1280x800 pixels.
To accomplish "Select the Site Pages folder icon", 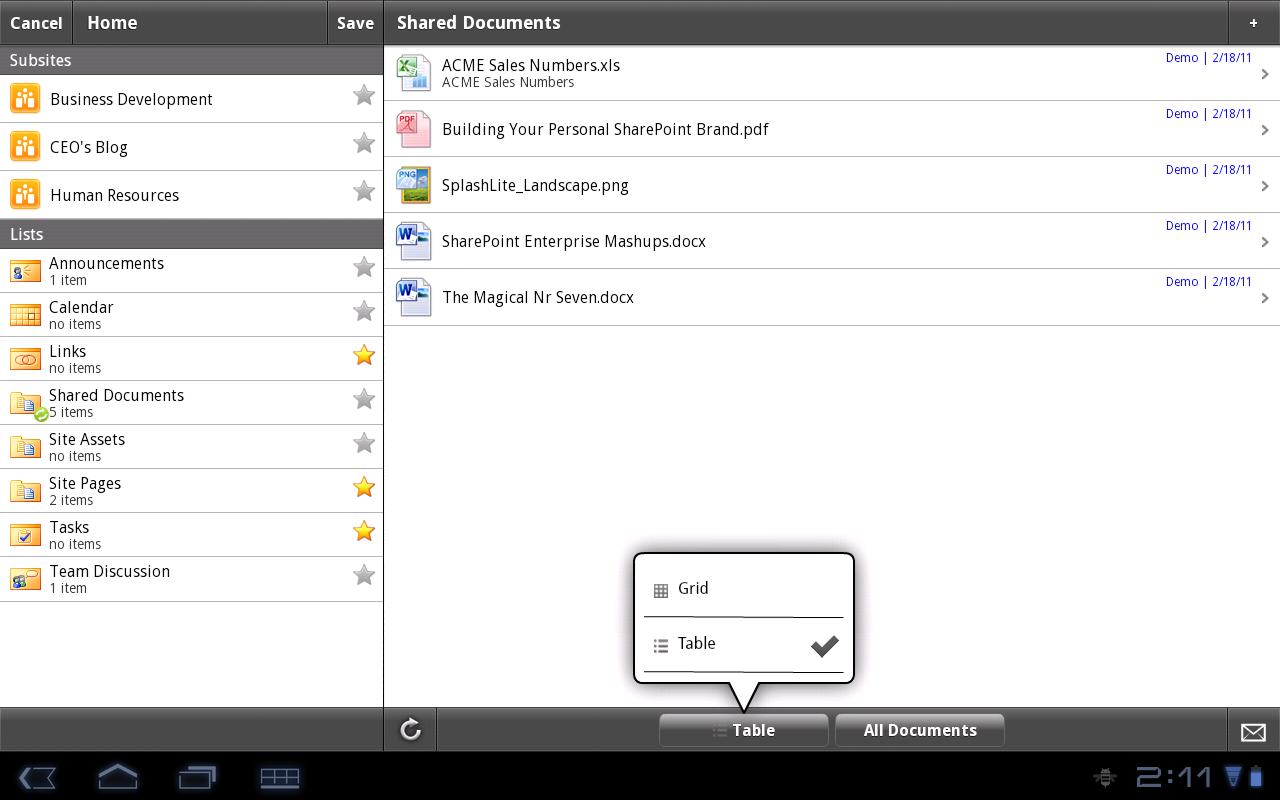I will click(25, 490).
